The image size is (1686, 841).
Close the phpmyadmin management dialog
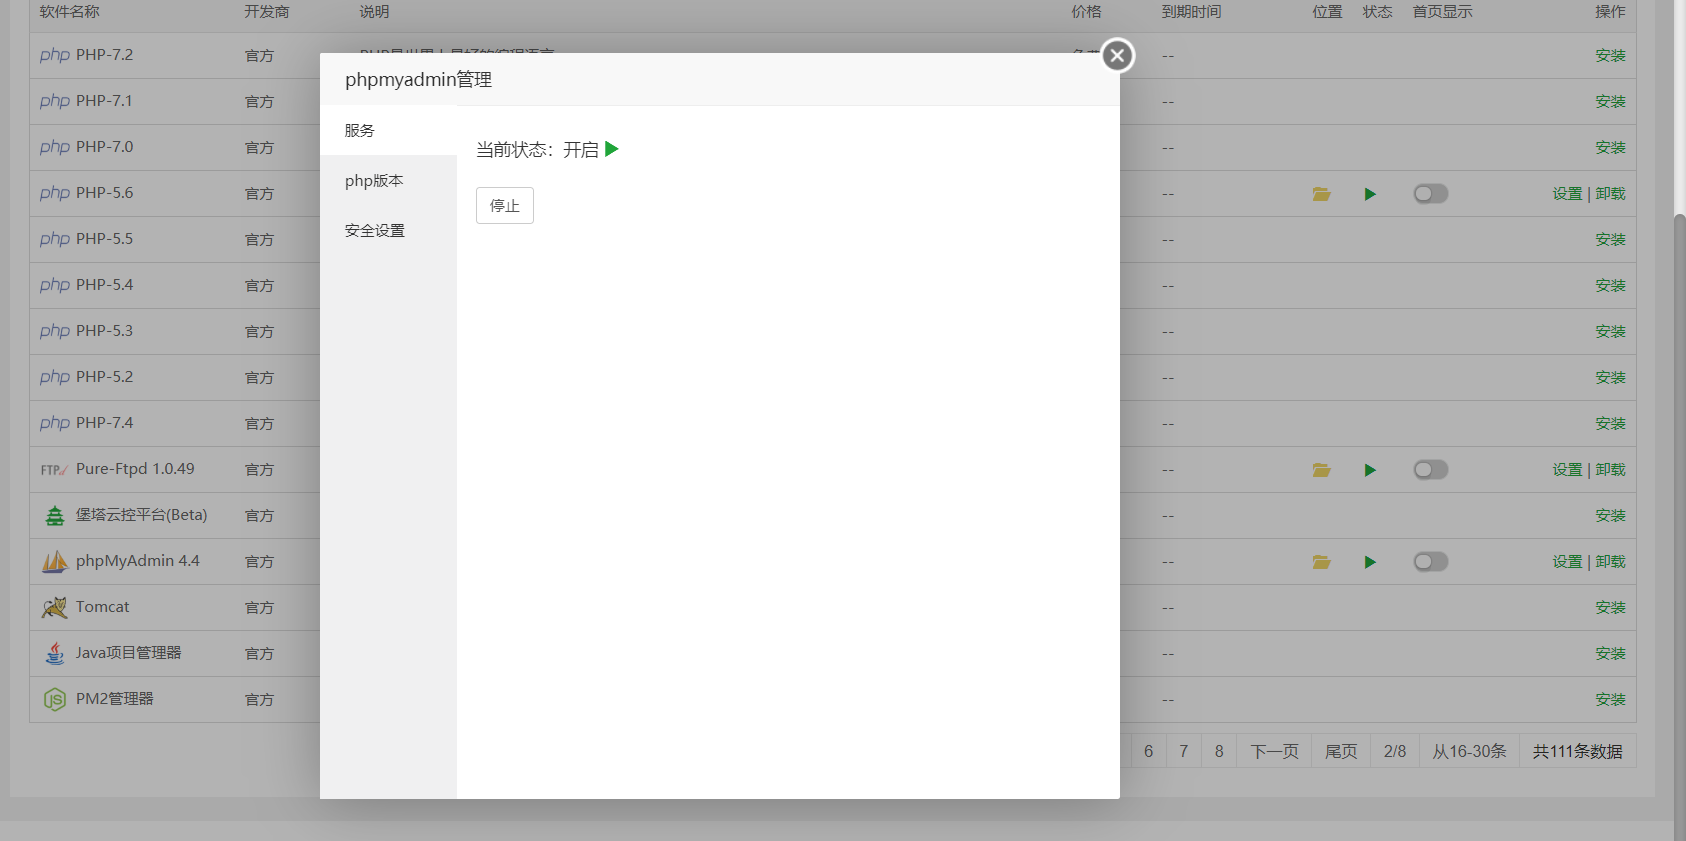coord(1117,55)
